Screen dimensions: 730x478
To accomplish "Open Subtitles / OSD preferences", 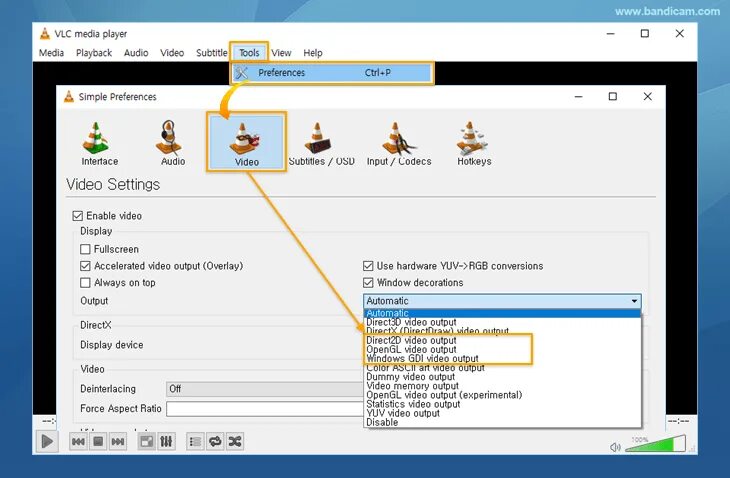I will coord(321,144).
